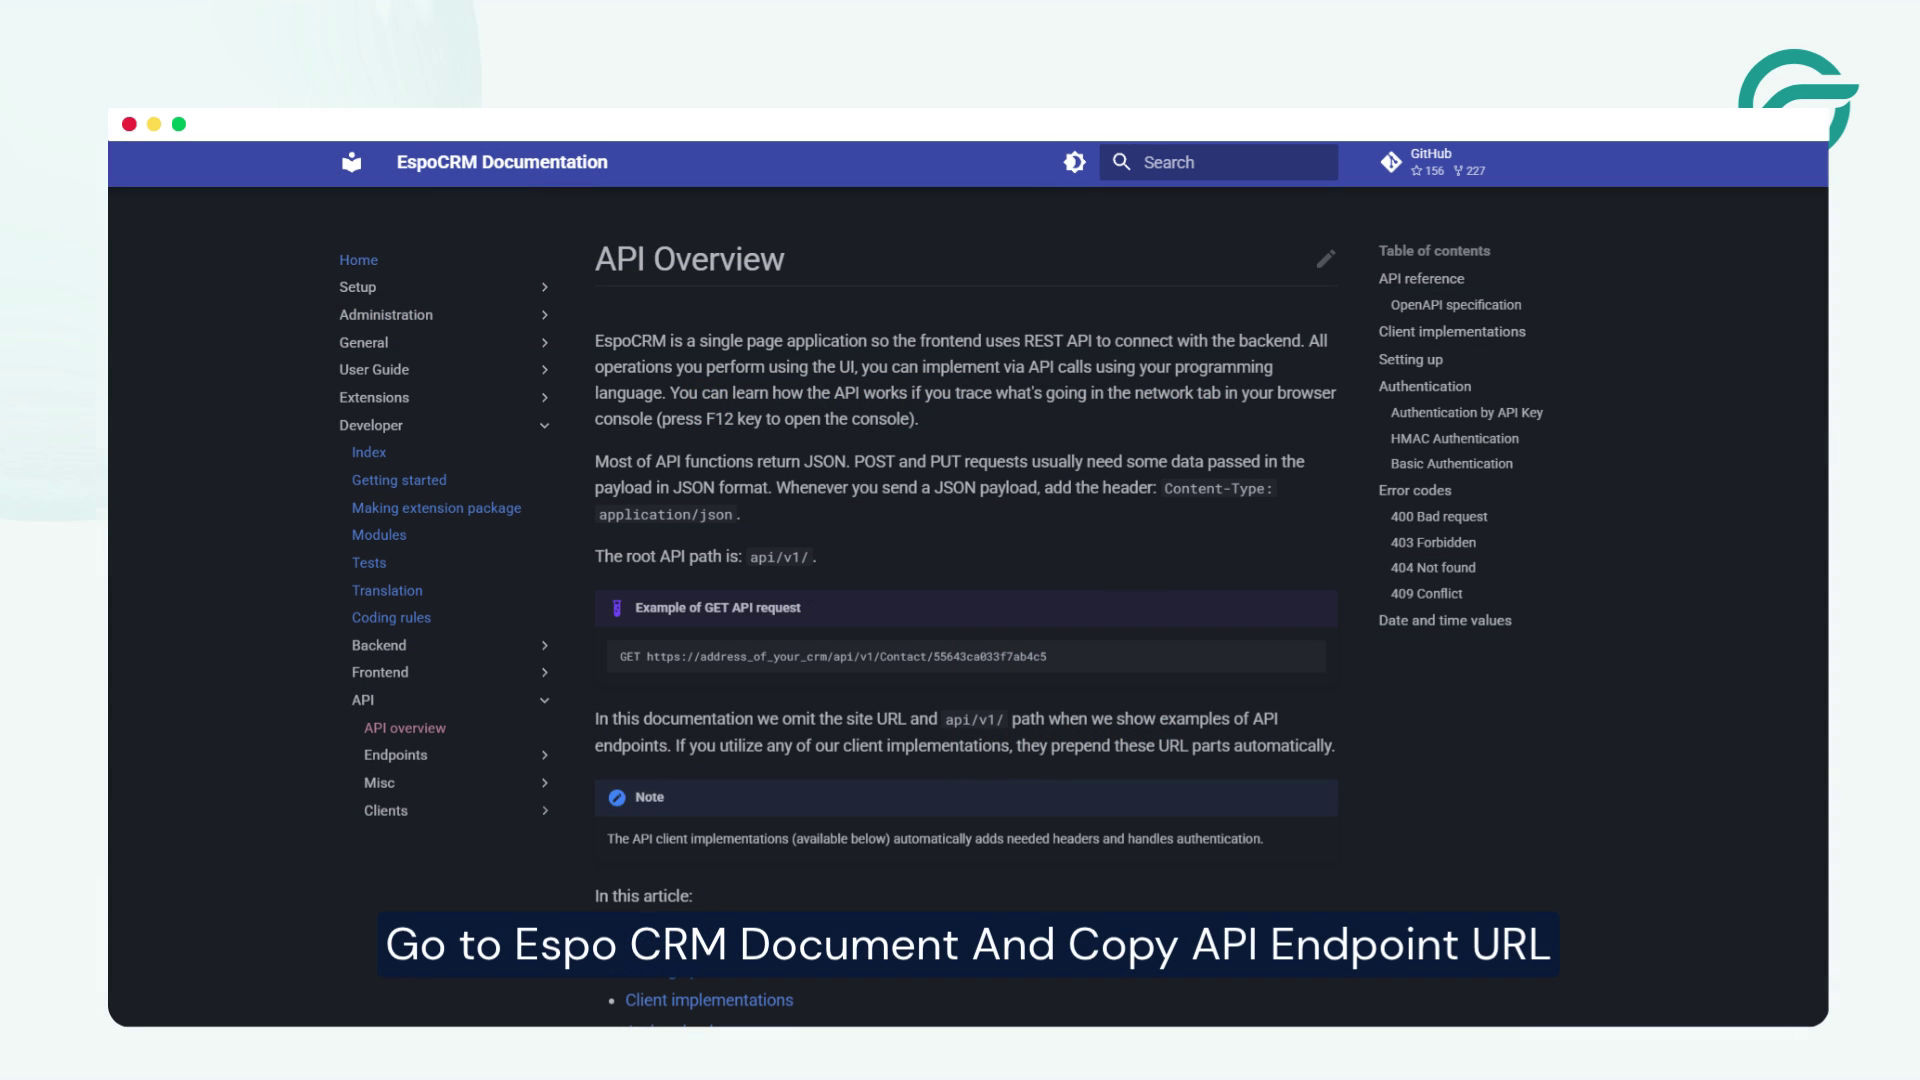The width and height of the screenshot is (1920, 1080).
Task: Expand the Administration section chevron
Action: [545, 315]
